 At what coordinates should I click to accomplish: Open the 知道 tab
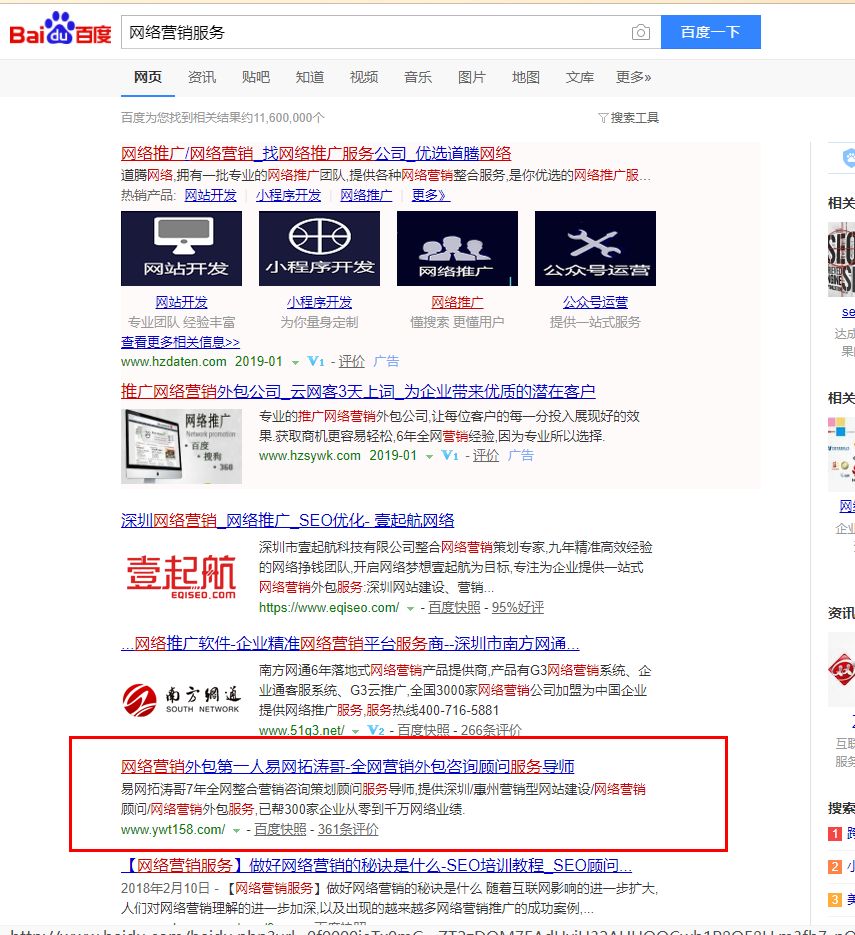point(310,77)
